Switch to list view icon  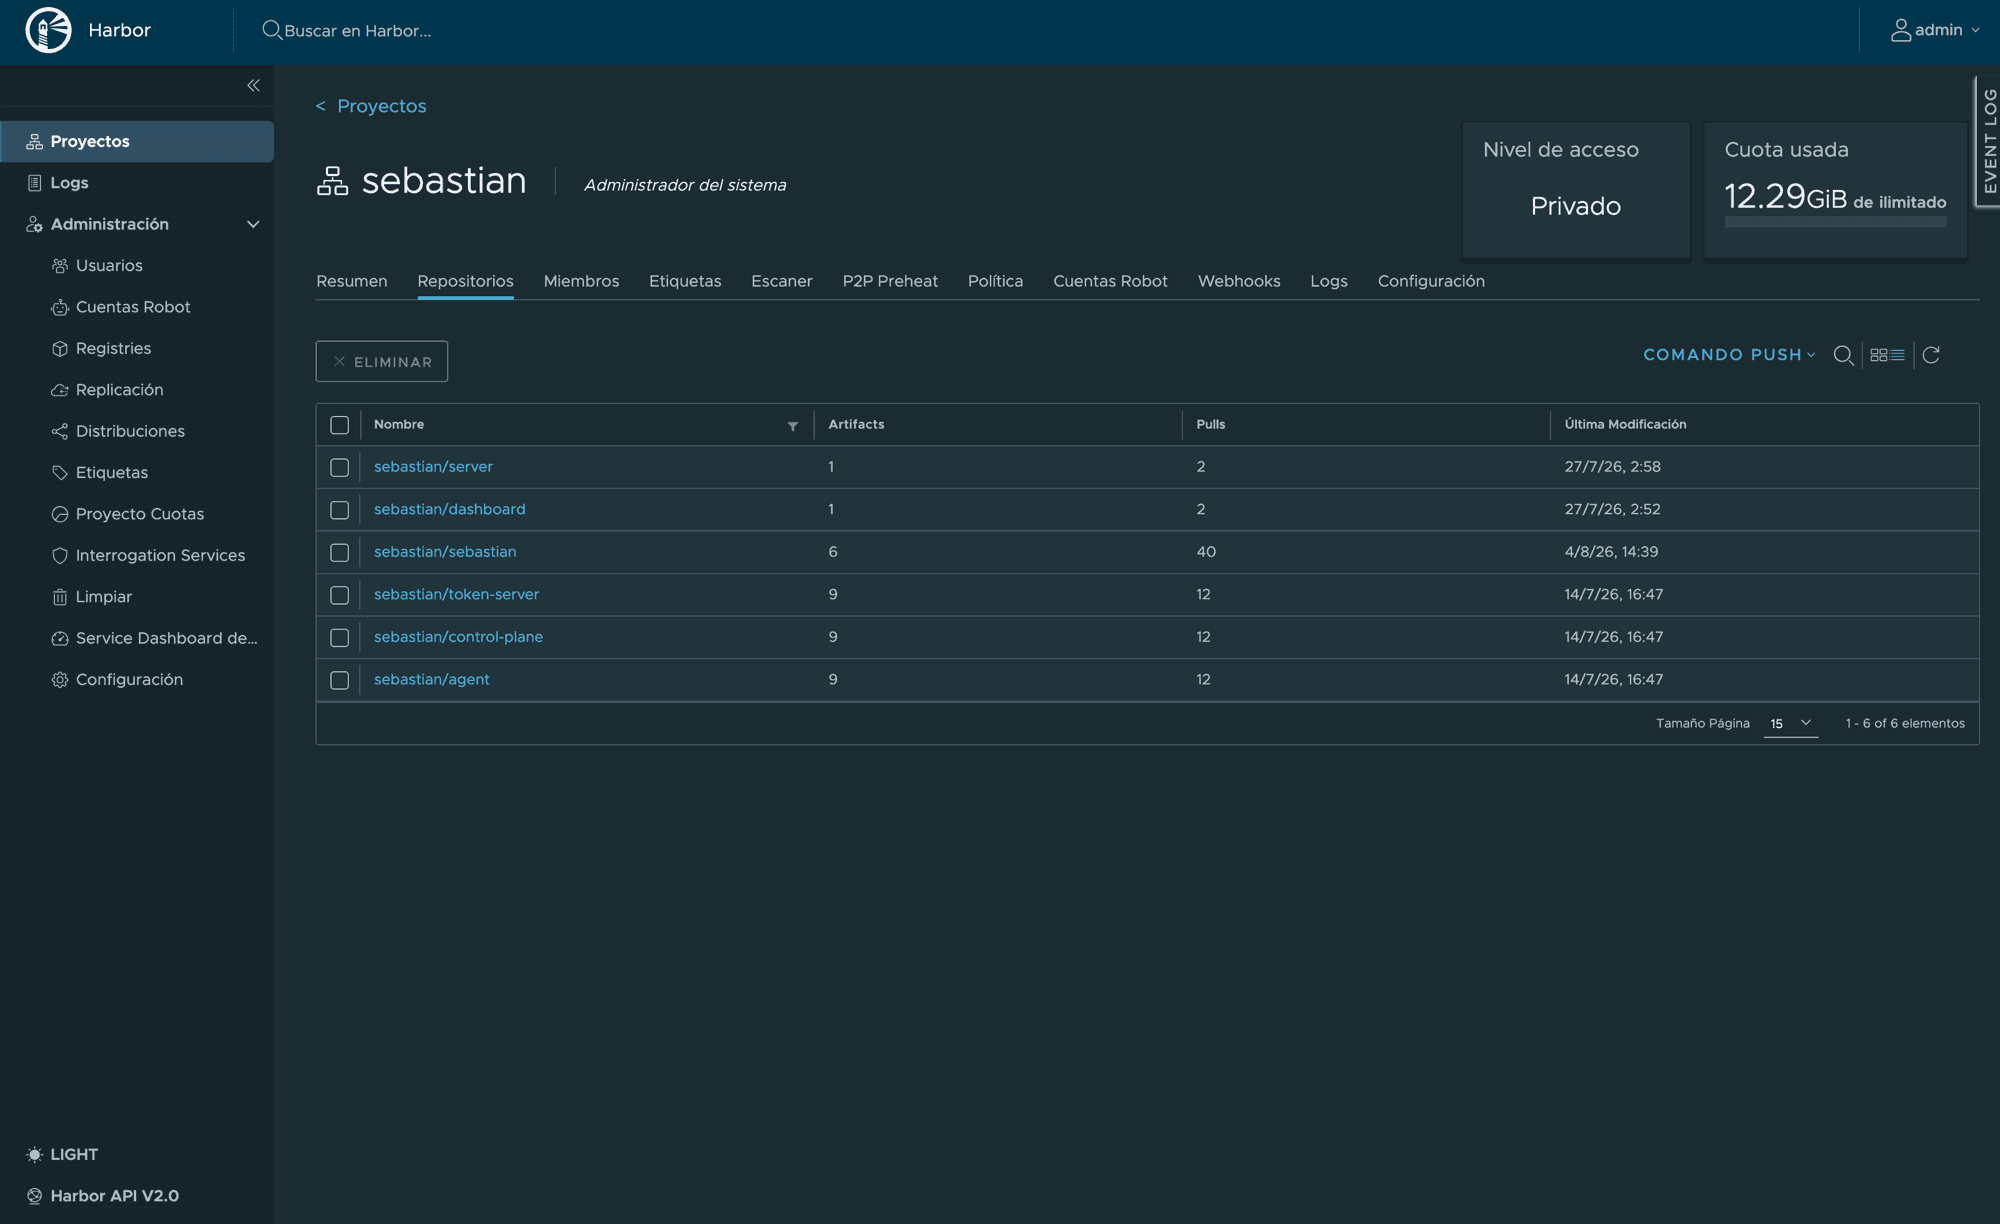(1898, 355)
